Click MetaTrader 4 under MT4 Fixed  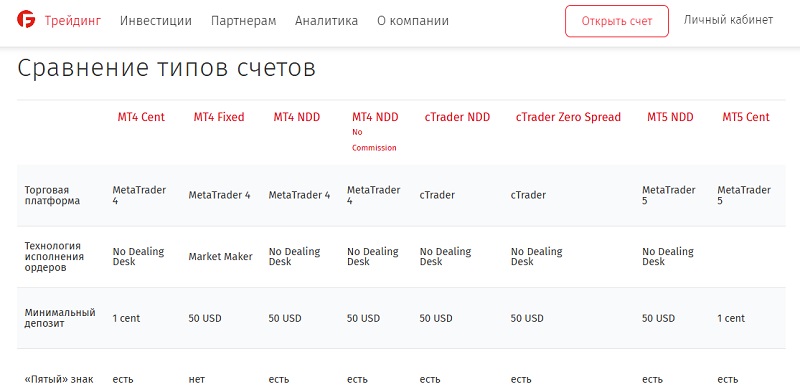219,195
